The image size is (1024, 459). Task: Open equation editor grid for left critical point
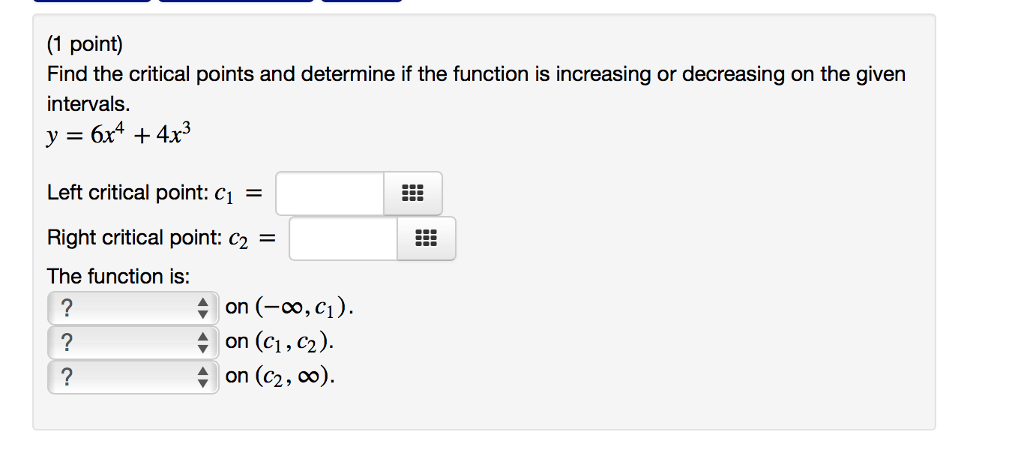(x=412, y=193)
